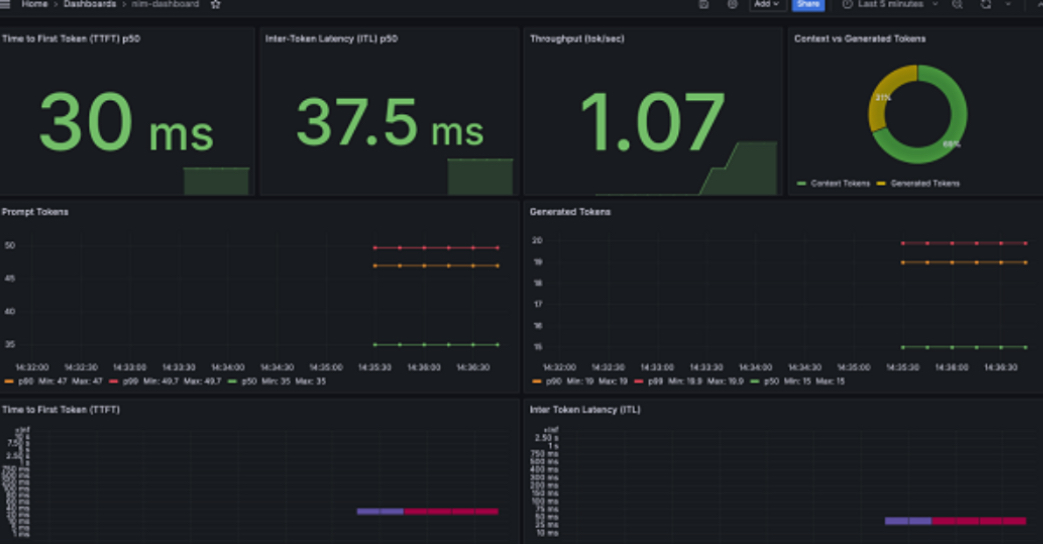Open Time to First Token p50 panel title
Image resolution: width=1043 pixels, height=544 pixels.
pos(71,39)
